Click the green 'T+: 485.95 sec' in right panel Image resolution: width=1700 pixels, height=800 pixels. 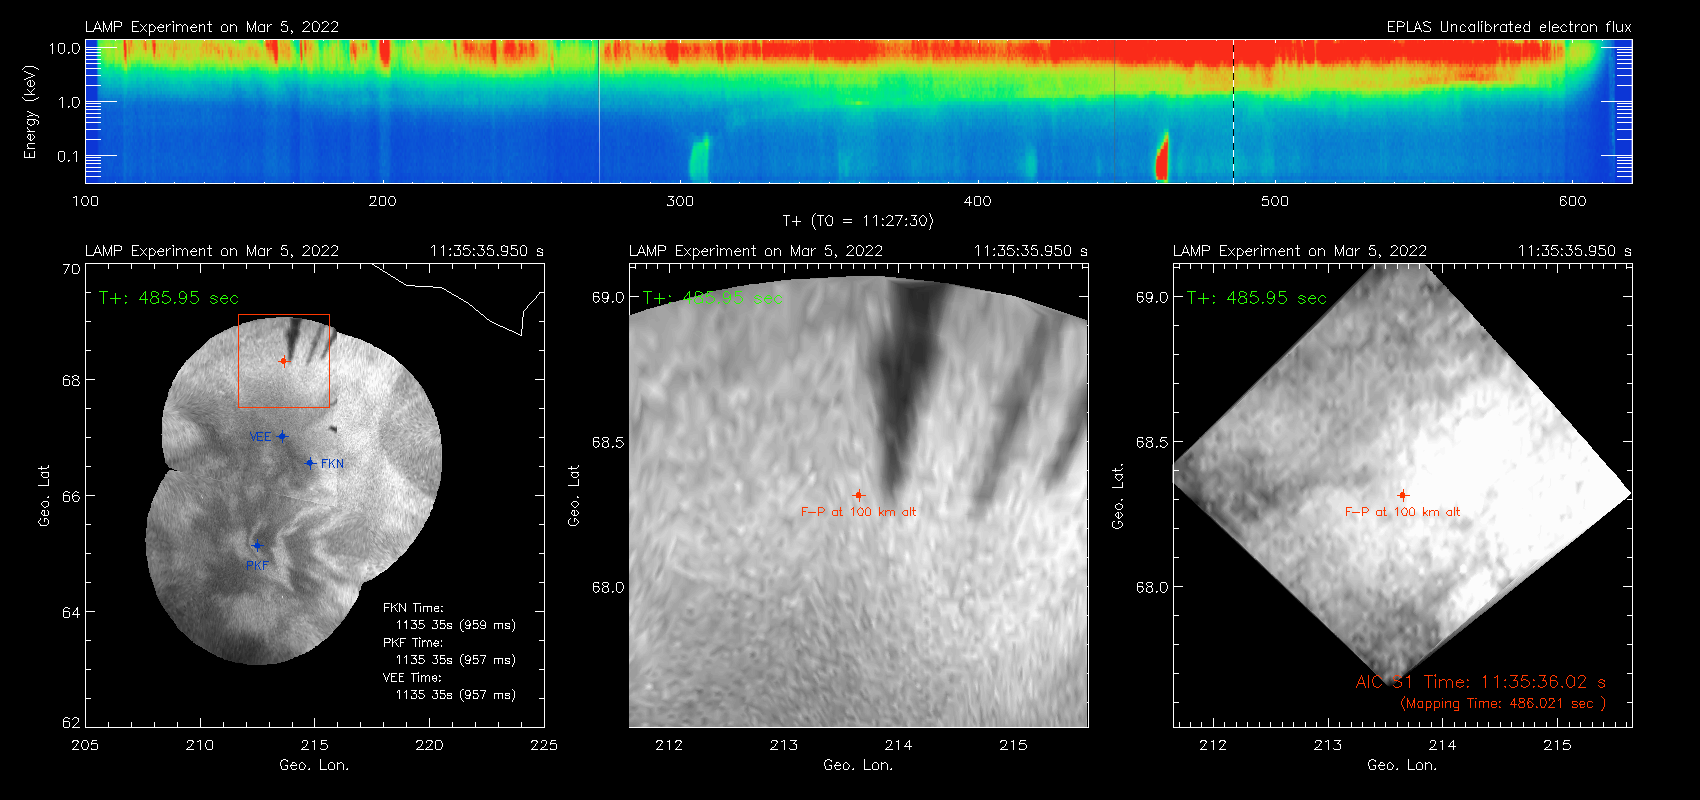(1256, 298)
